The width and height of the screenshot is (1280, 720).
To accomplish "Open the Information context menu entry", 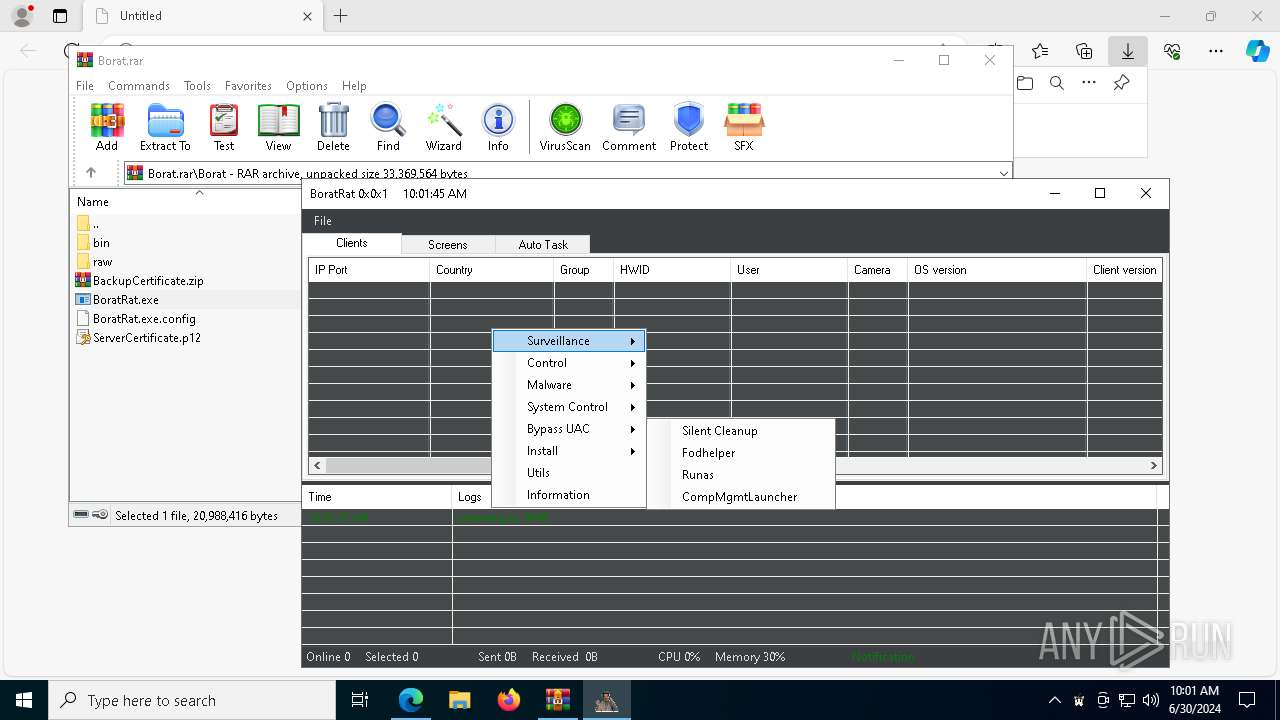I will click(x=569, y=495).
